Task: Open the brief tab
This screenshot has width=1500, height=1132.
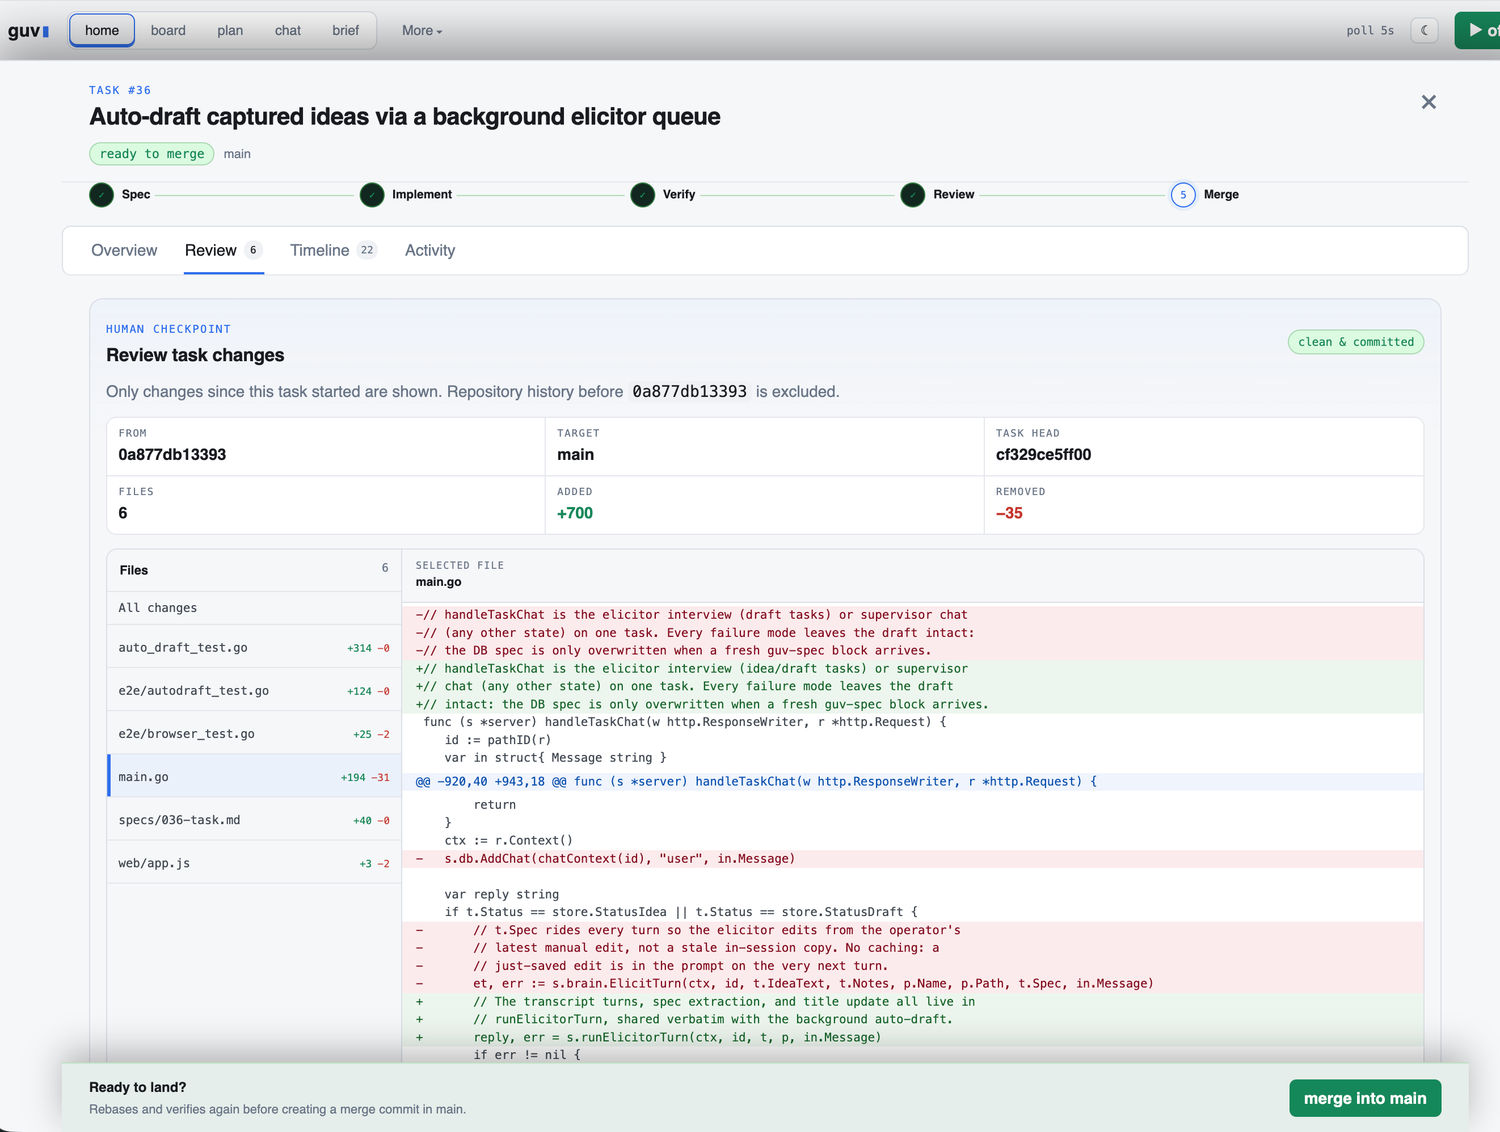Action: click(x=346, y=30)
